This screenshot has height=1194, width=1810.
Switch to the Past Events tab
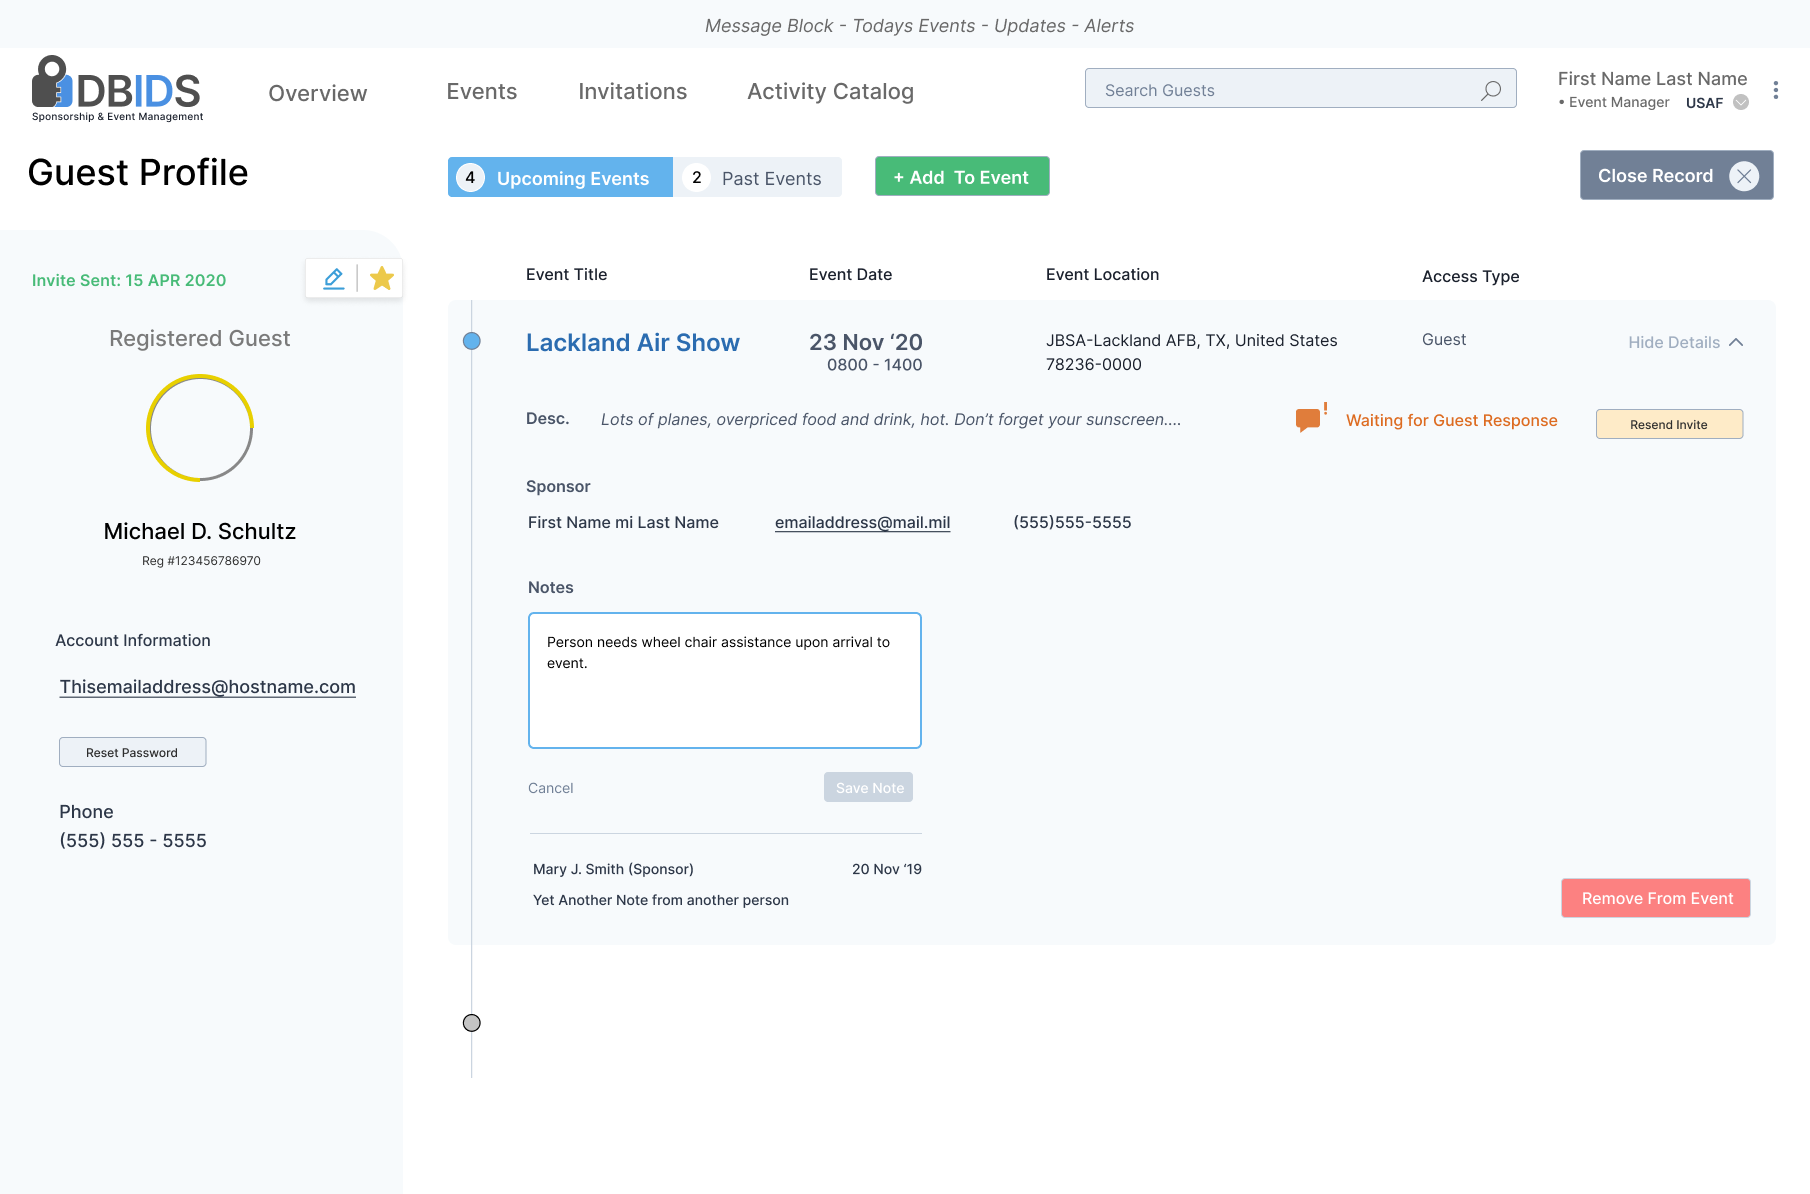[757, 178]
